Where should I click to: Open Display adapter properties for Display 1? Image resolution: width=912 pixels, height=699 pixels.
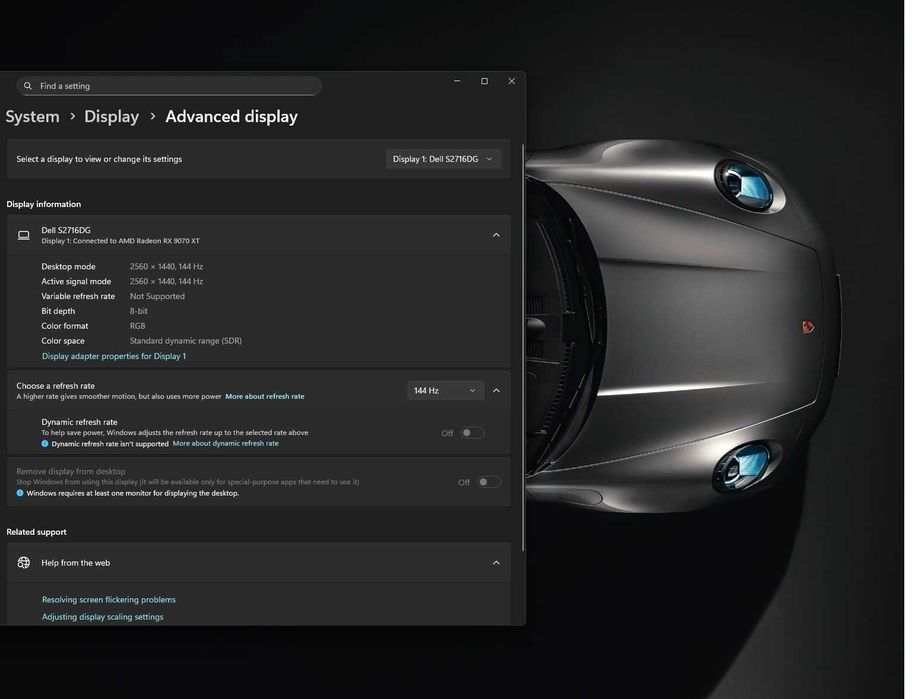[114, 356]
